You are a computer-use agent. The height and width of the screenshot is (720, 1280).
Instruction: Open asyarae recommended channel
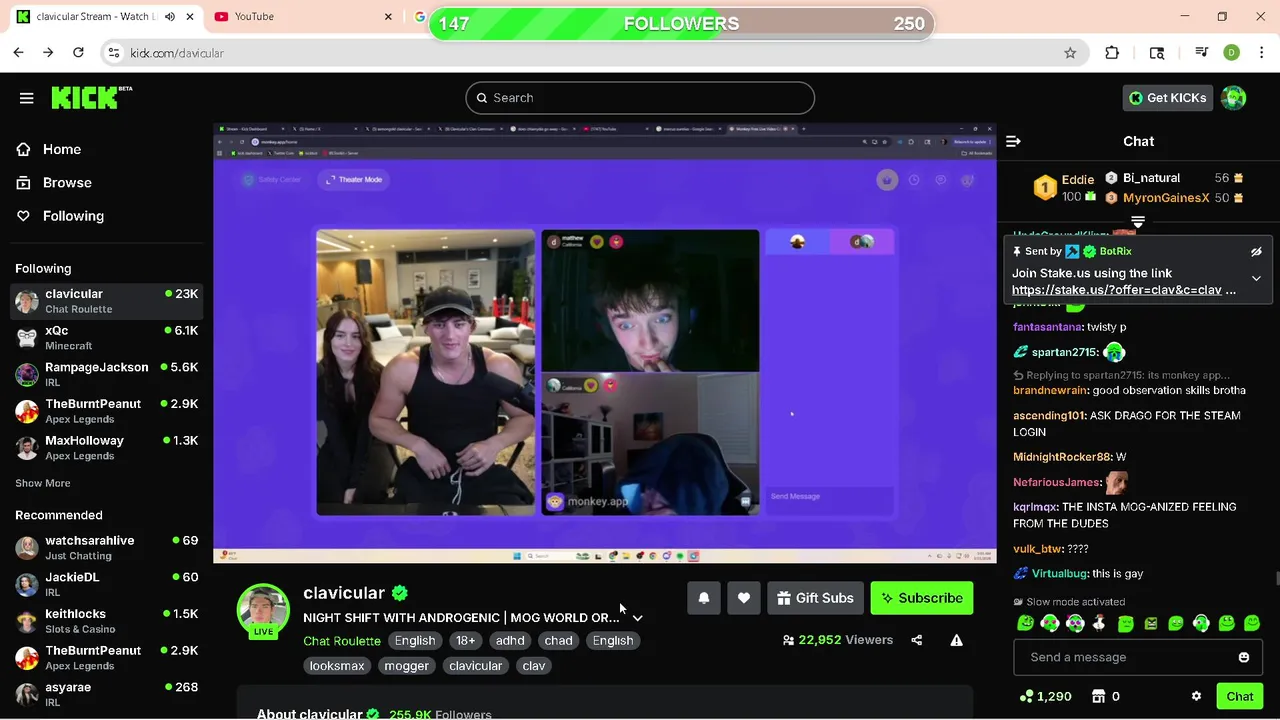[106, 694]
